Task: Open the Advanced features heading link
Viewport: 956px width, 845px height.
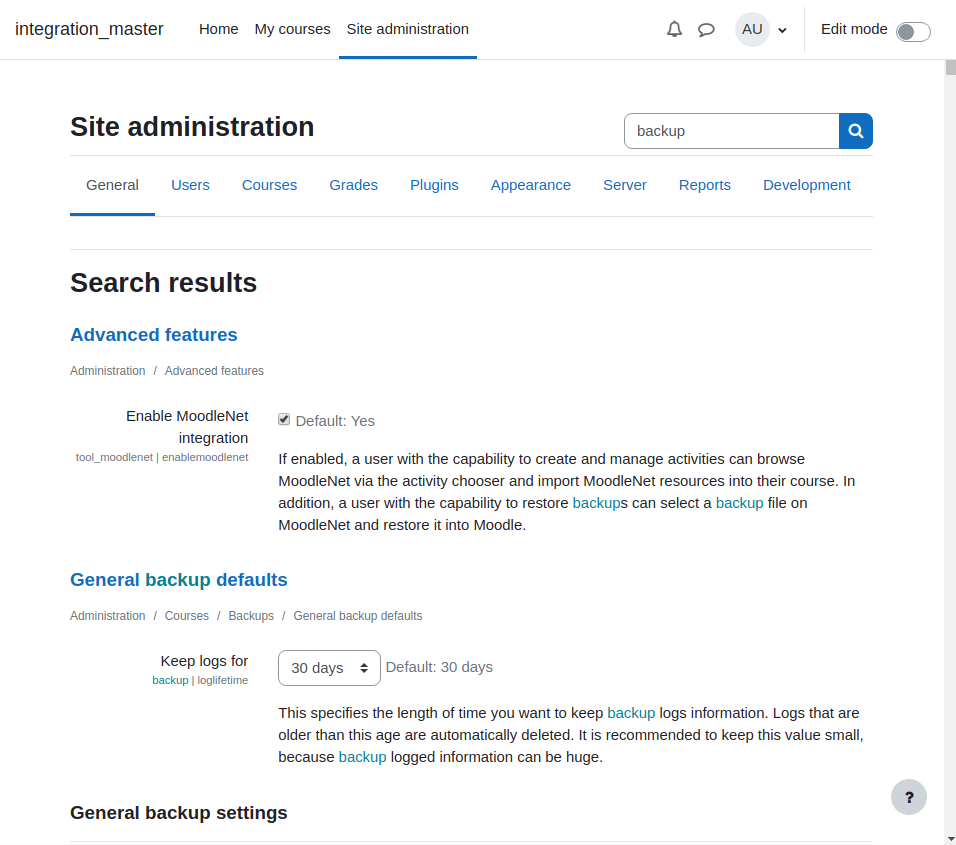Action: (154, 335)
